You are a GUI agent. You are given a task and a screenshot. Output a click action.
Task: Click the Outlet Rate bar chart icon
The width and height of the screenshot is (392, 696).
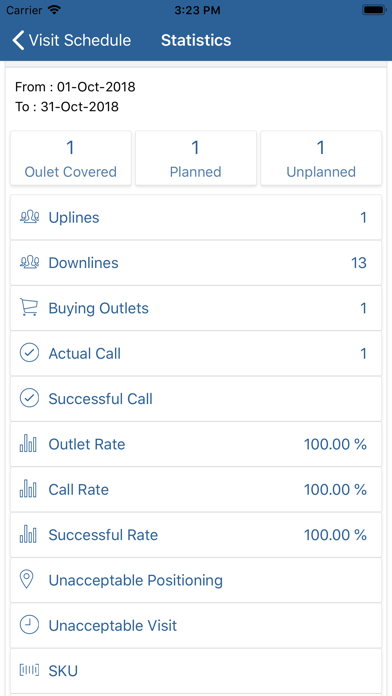[x=28, y=444]
